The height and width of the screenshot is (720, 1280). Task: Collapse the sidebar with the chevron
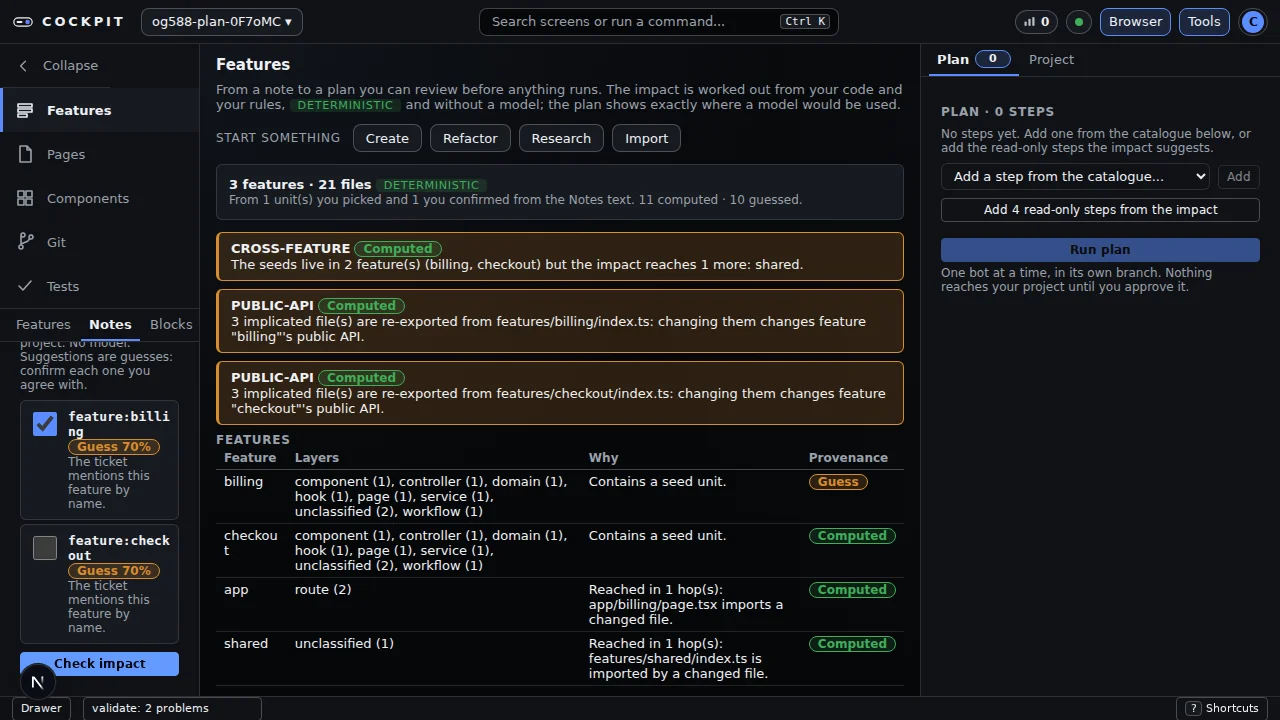(x=23, y=65)
